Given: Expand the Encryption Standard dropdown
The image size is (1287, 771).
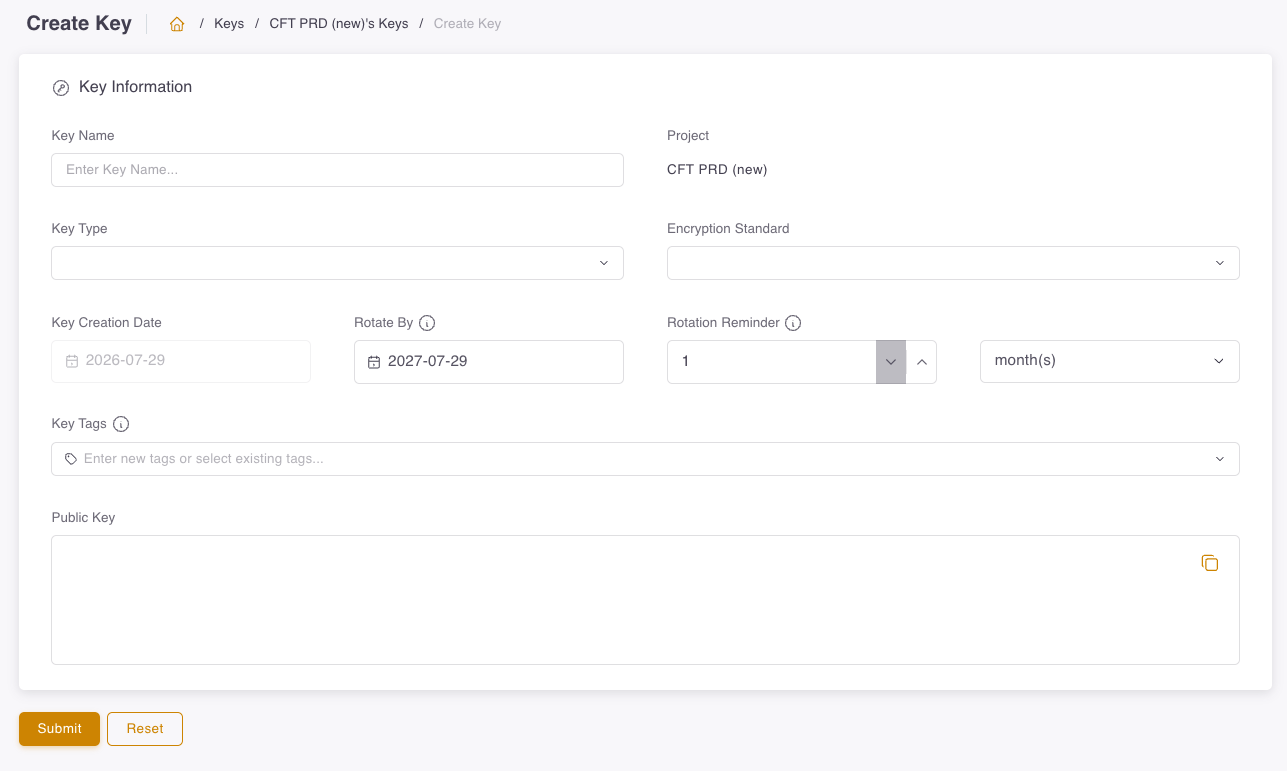Looking at the screenshot, I should [953, 263].
